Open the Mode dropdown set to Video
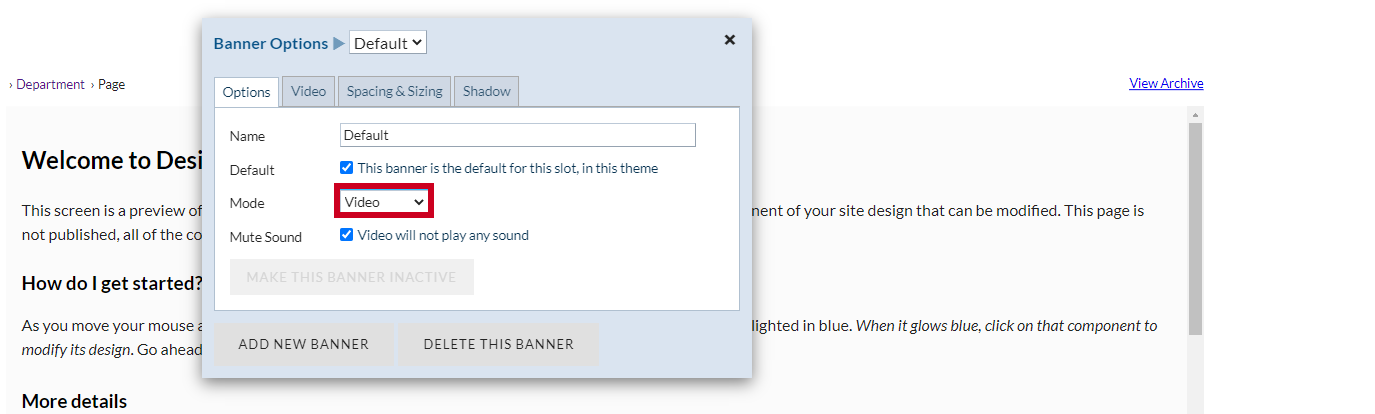 pyautogui.click(x=385, y=202)
